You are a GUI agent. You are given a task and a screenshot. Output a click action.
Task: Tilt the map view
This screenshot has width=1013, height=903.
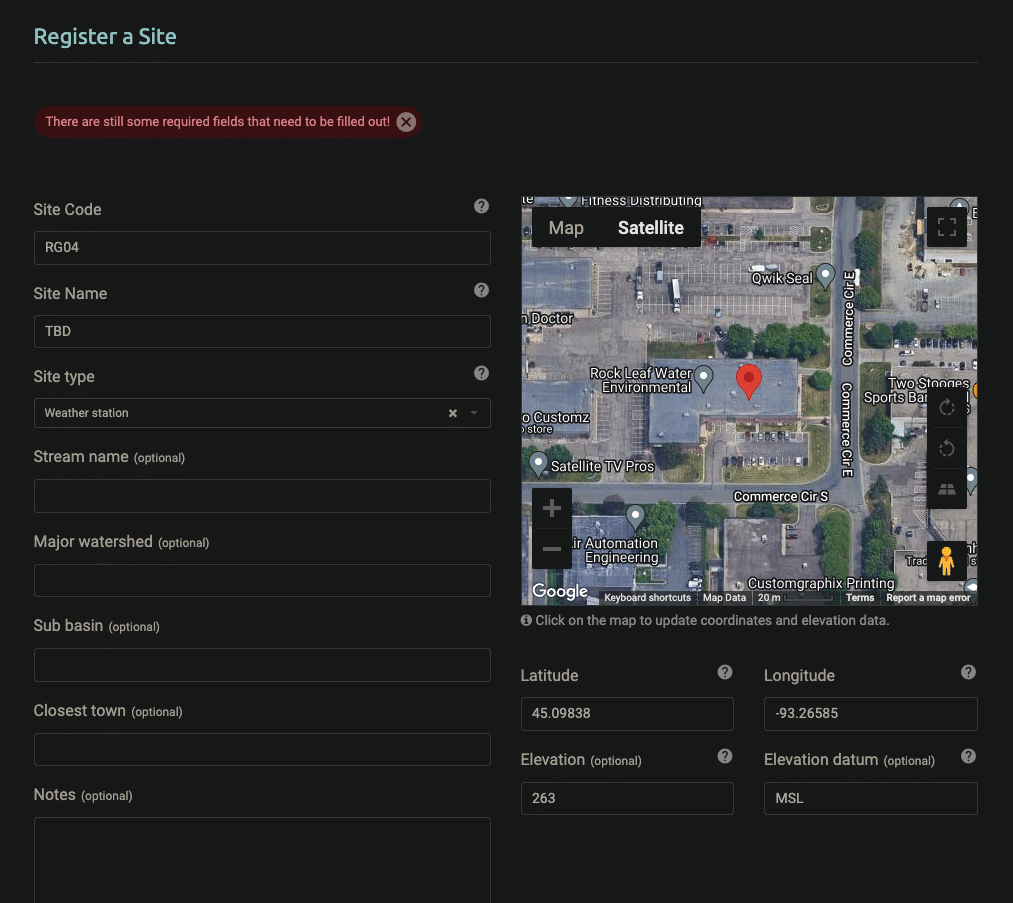946,489
